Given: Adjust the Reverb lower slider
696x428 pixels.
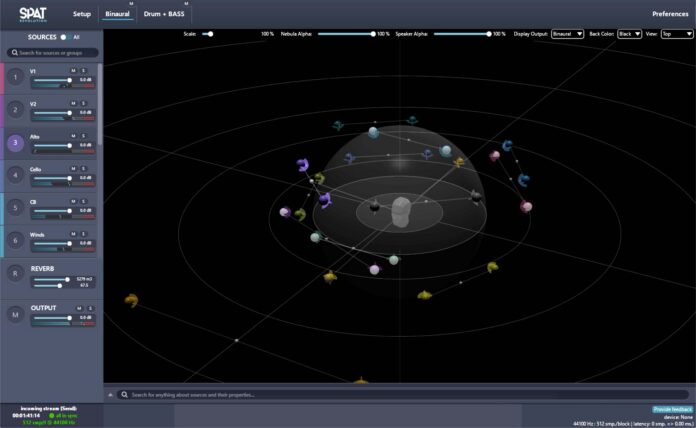Looking at the screenshot, I should pos(48,285).
